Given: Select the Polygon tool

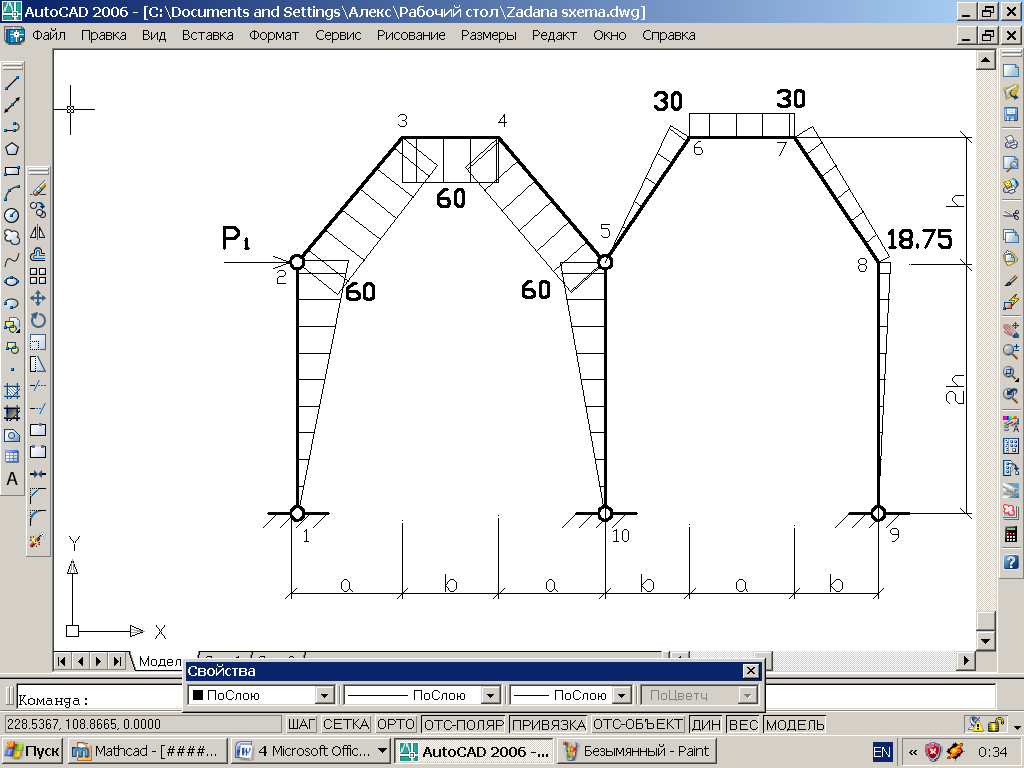Looking at the screenshot, I should tap(12, 149).
